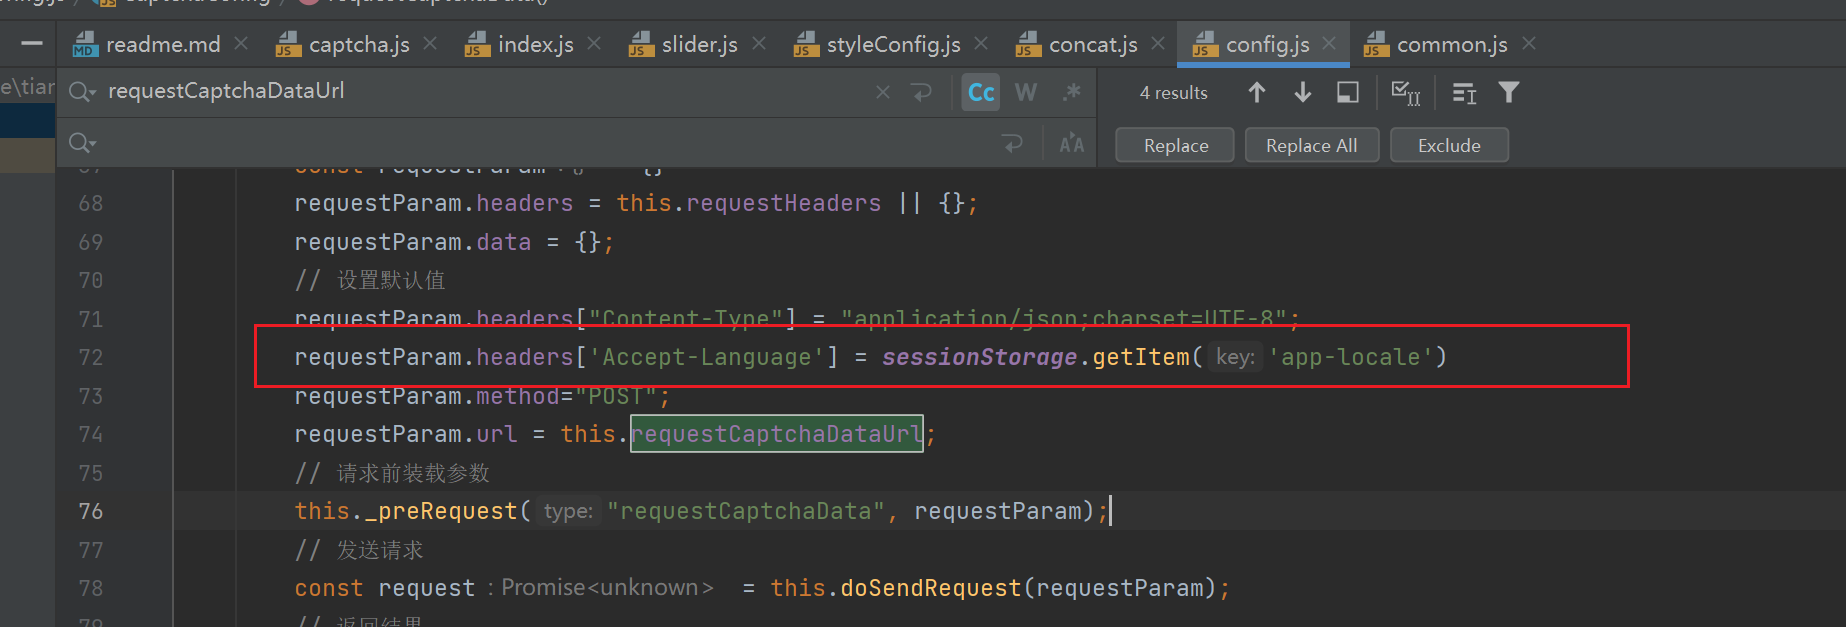Screen dimensions: 1846x627
Task: Open the search filter options
Action: 1509,93
